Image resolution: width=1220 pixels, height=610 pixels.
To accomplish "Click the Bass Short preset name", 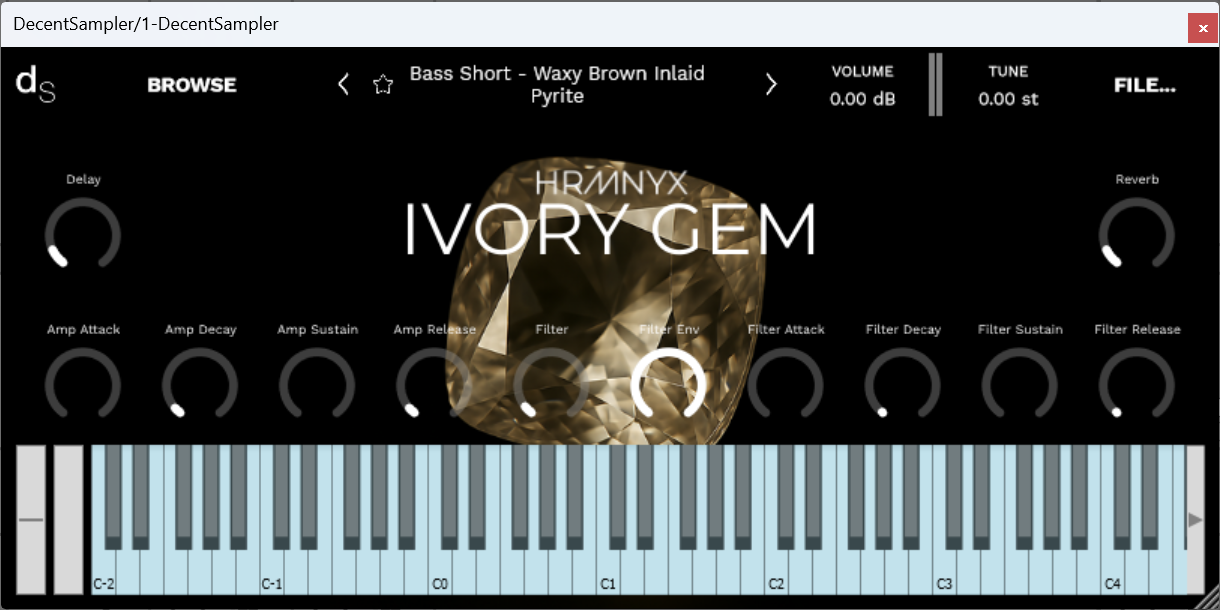I will point(557,84).
